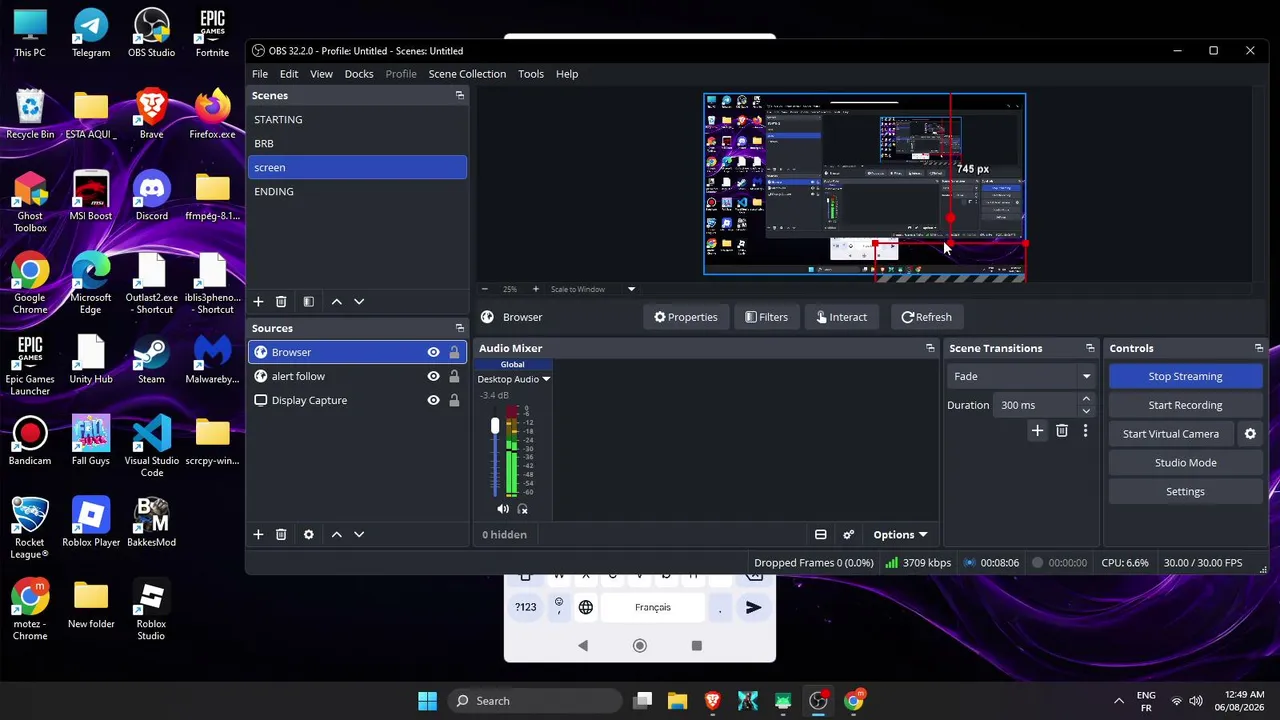Screen dimensions: 1280x720
Task: Open File Explorer from the taskbar
Action: (678, 701)
